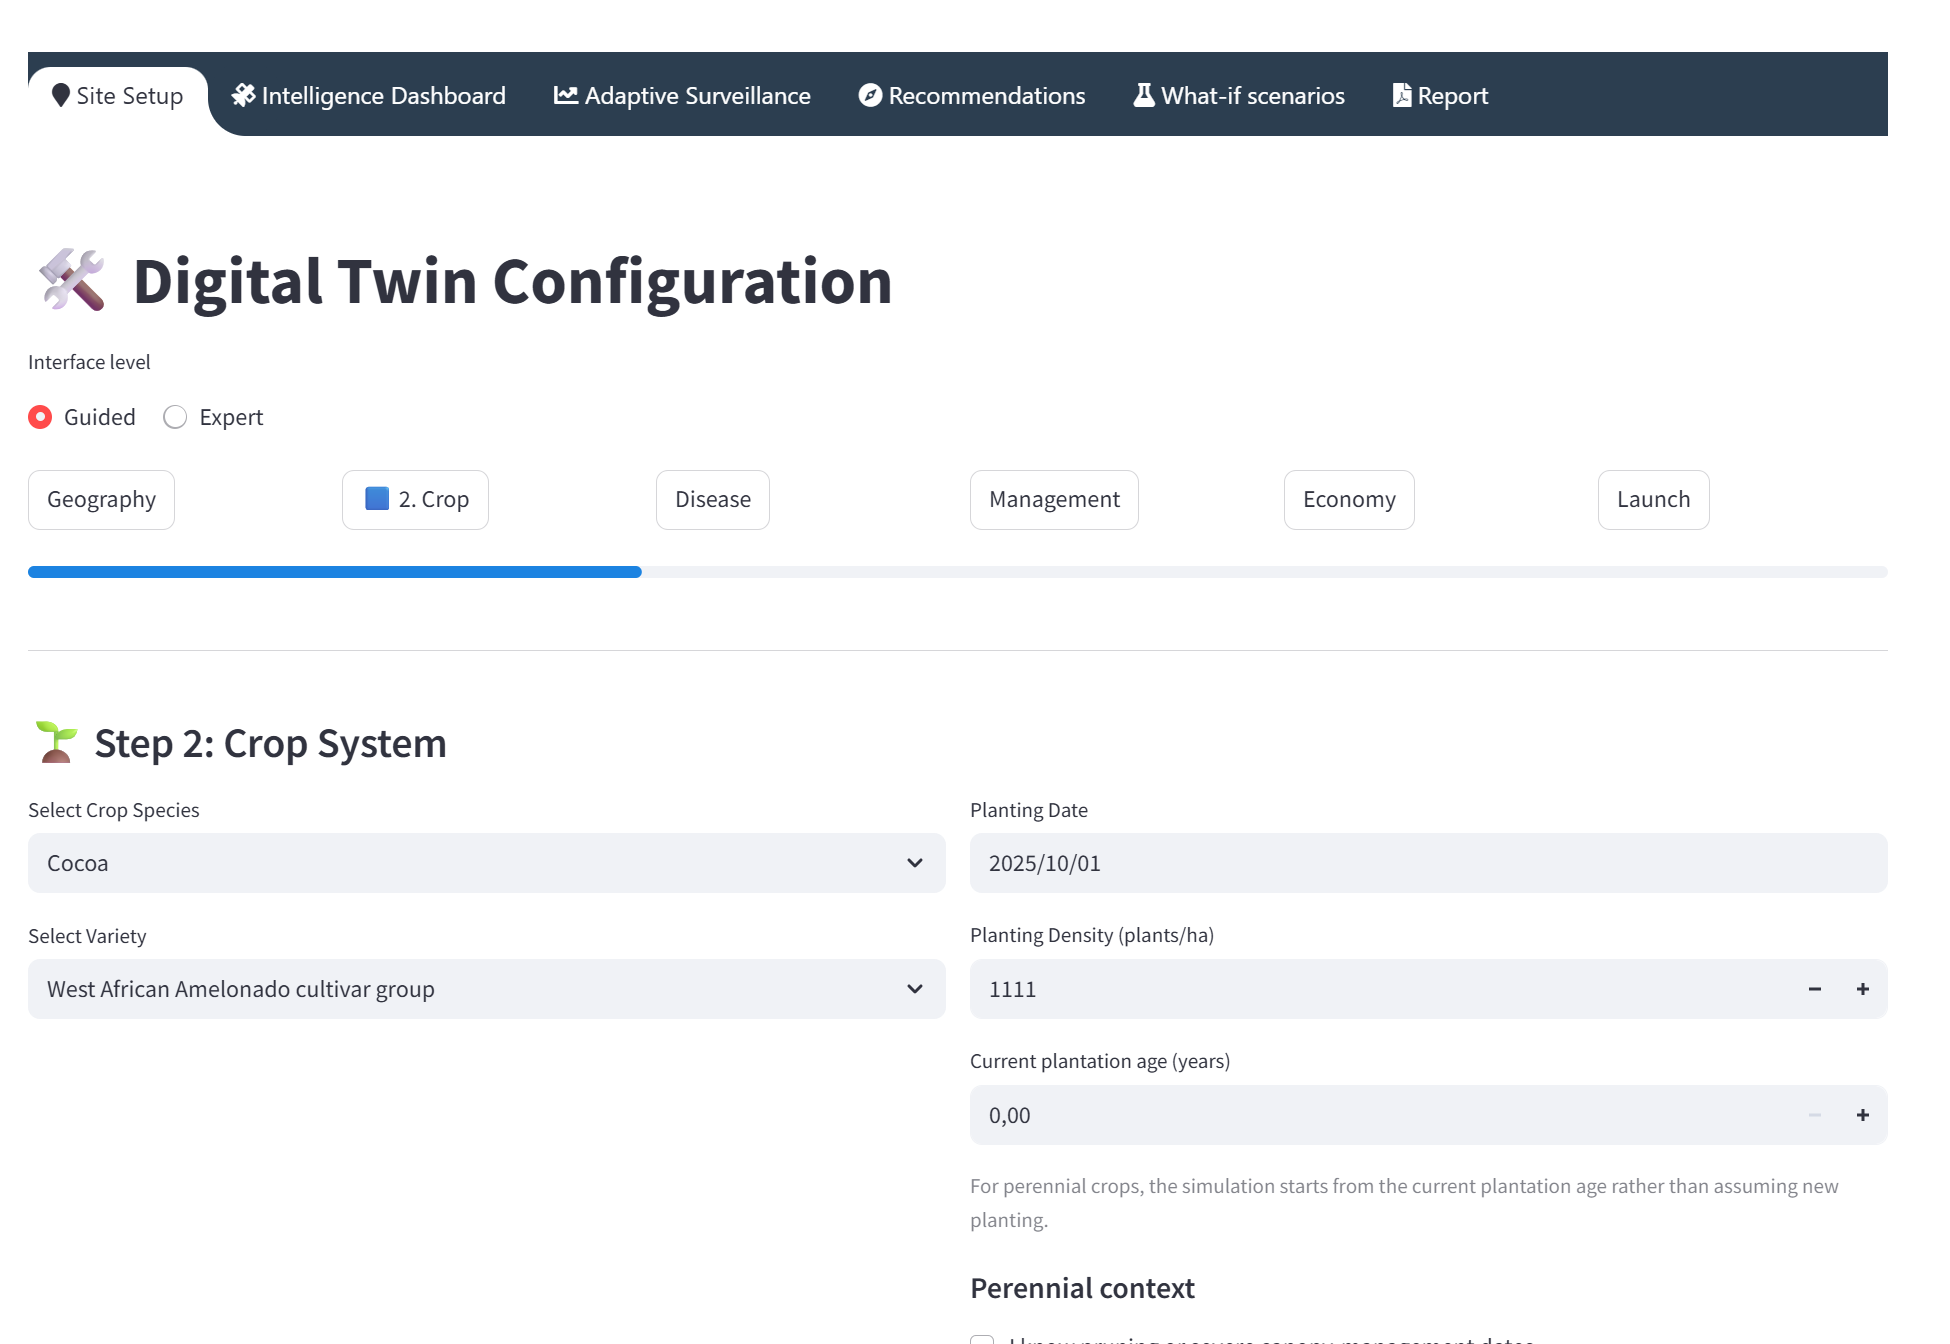1950x1344 pixels.
Task: Click the Digital Twin Configuration title
Action: [512, 281]
